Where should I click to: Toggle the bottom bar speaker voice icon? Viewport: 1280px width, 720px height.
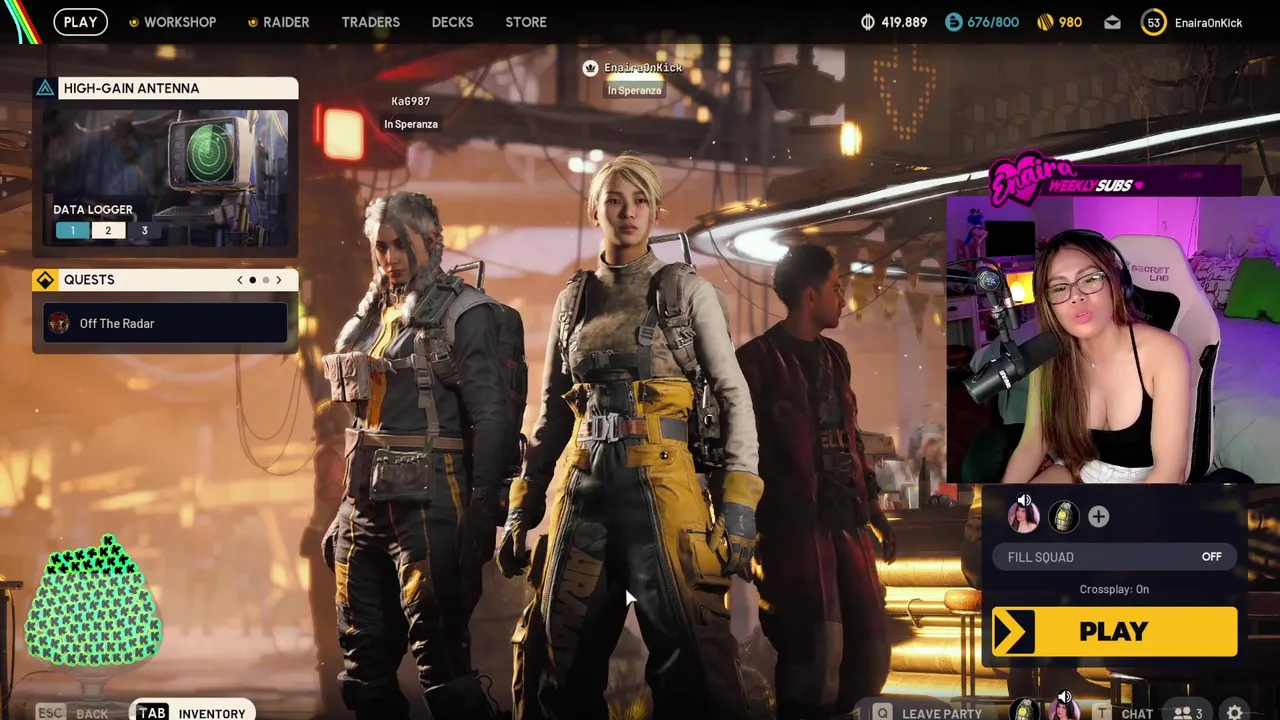coord(1064,696)
